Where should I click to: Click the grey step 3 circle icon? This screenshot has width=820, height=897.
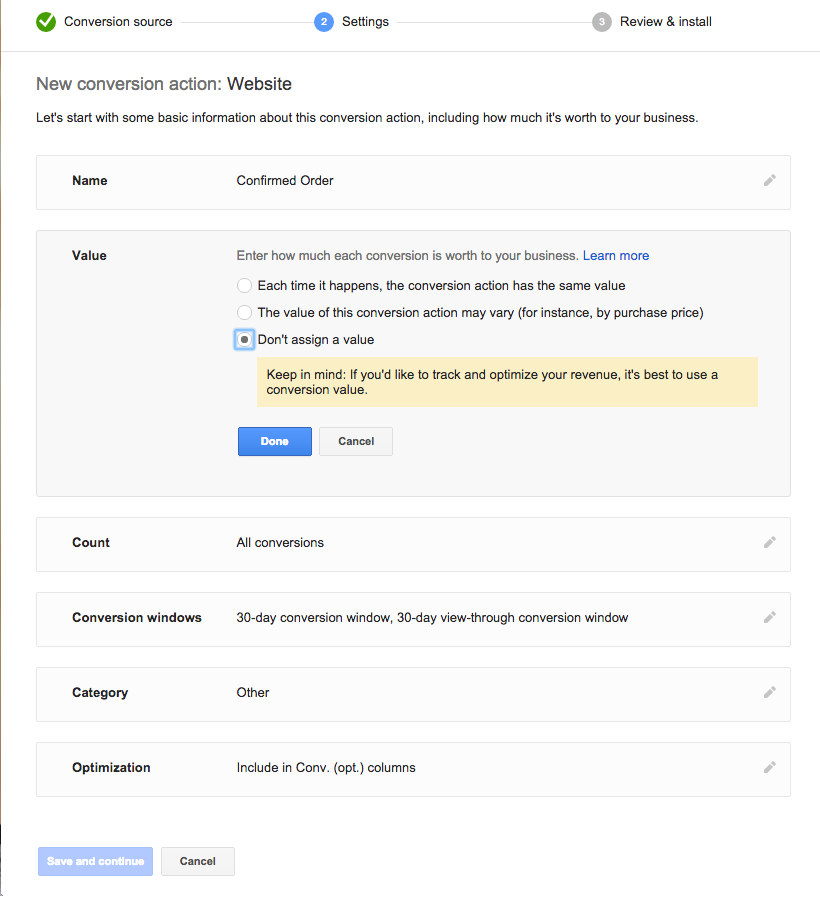[x=601, y=22]
